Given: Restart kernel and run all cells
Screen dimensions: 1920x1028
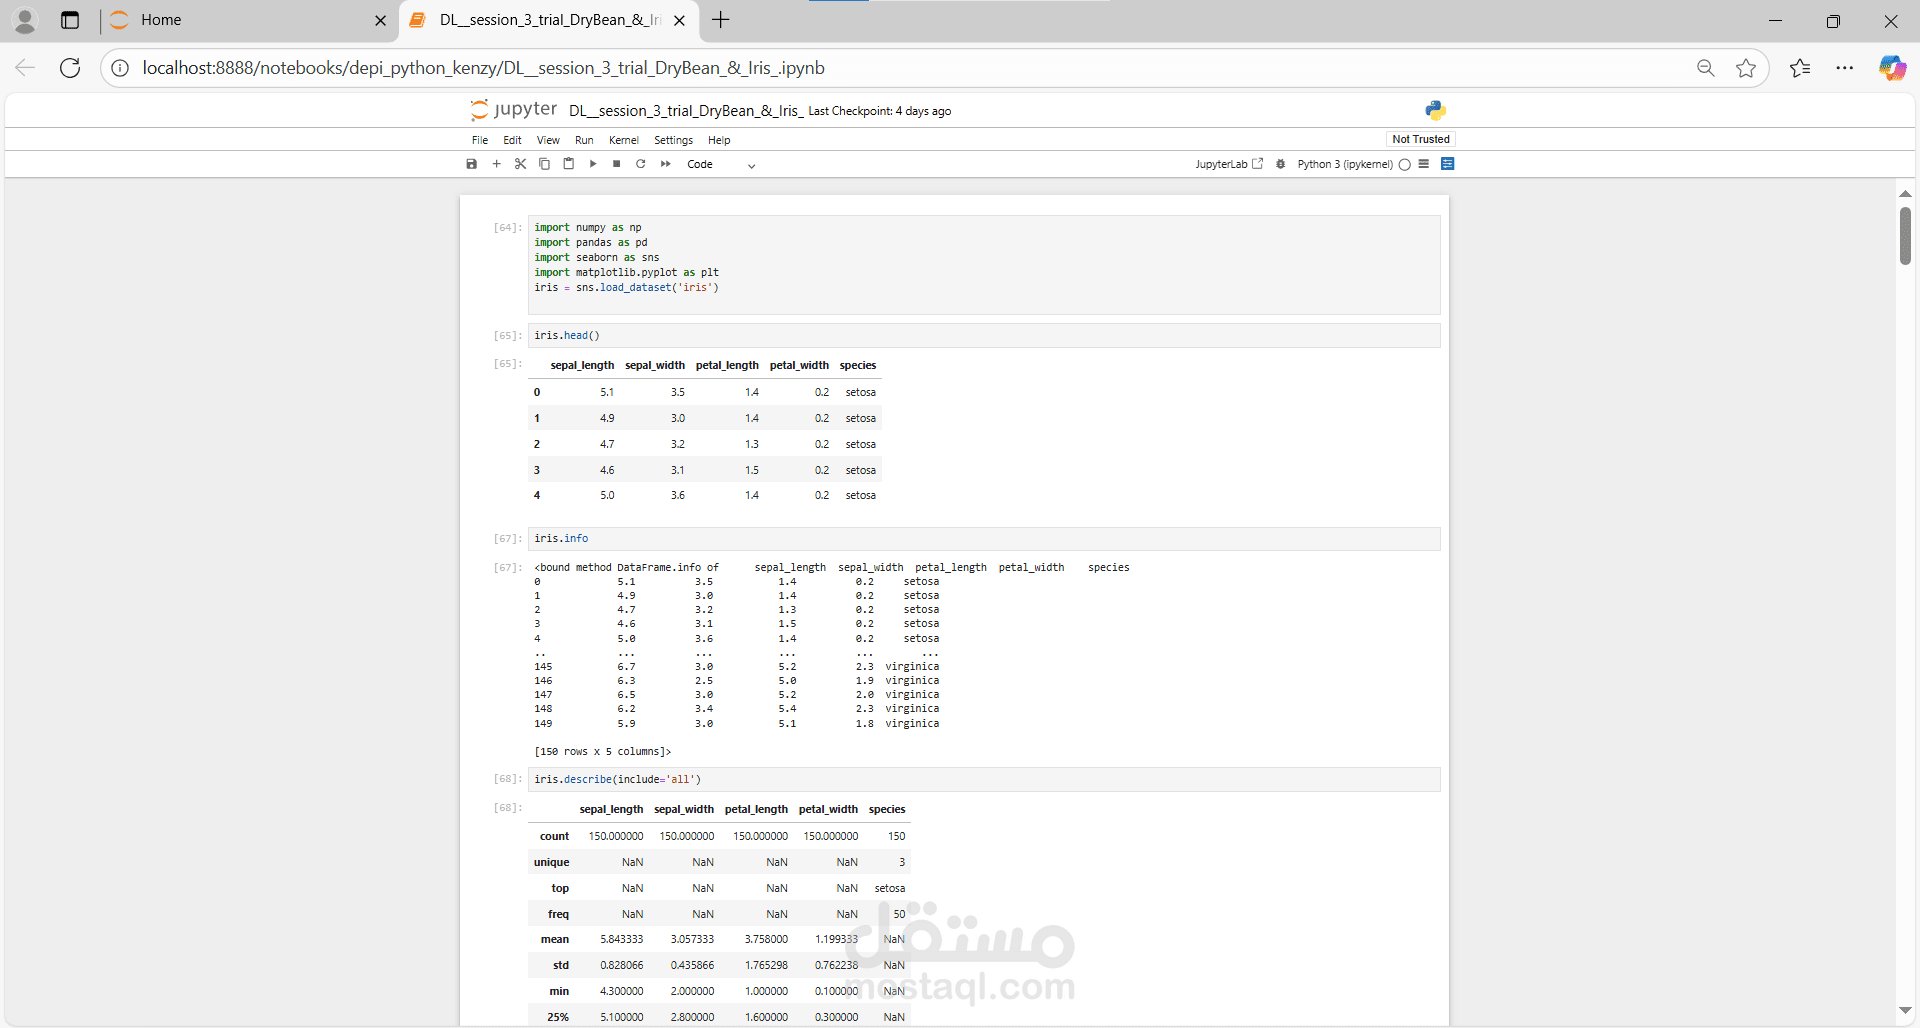Looking at the screenshot, I should 665,164.
